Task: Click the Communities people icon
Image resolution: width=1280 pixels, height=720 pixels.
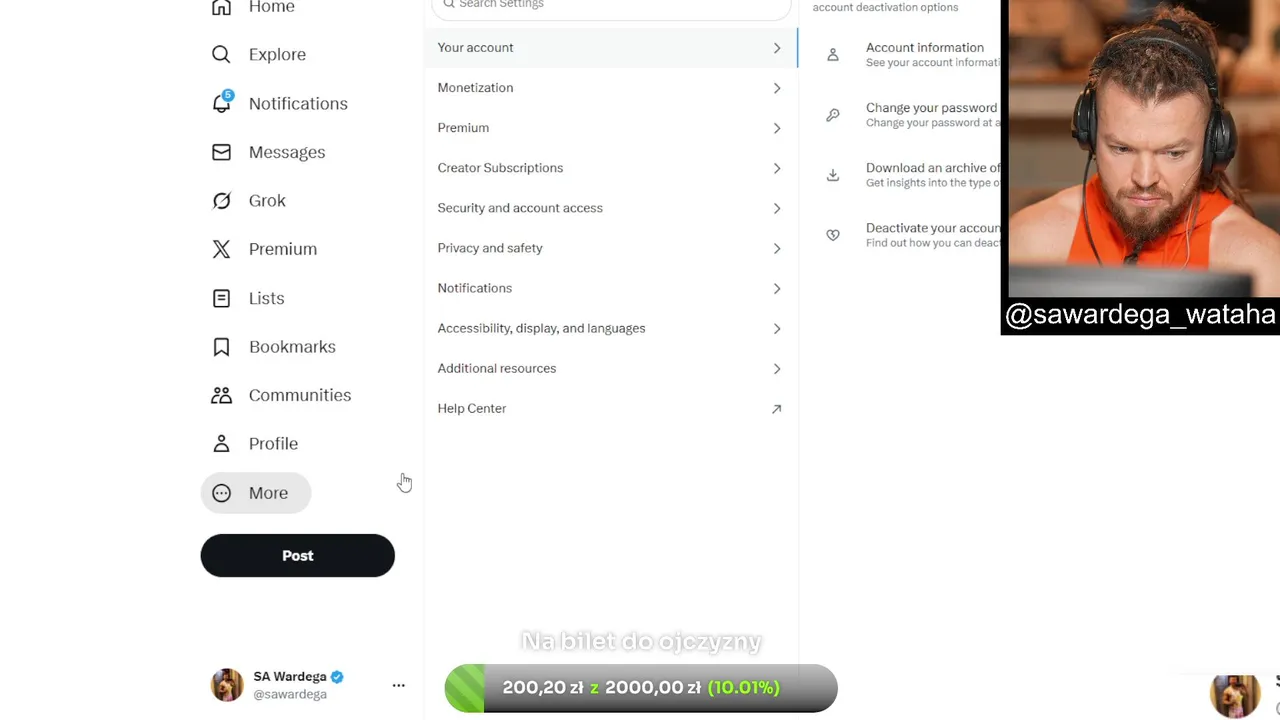Action: (221, 395)
